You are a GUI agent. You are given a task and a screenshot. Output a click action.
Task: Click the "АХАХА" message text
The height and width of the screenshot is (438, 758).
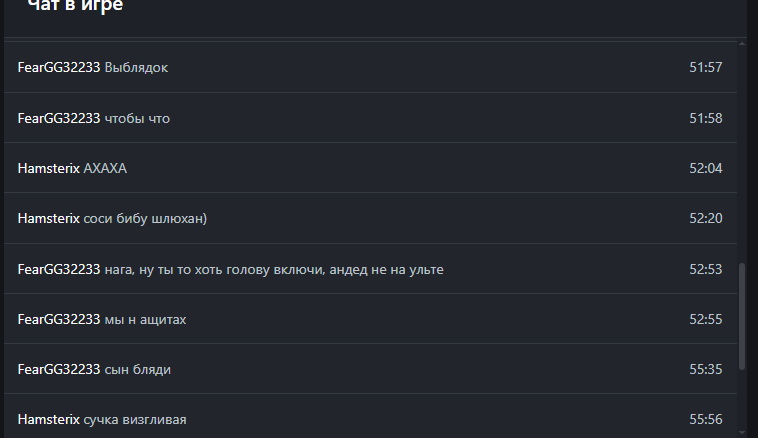[105, 168]
